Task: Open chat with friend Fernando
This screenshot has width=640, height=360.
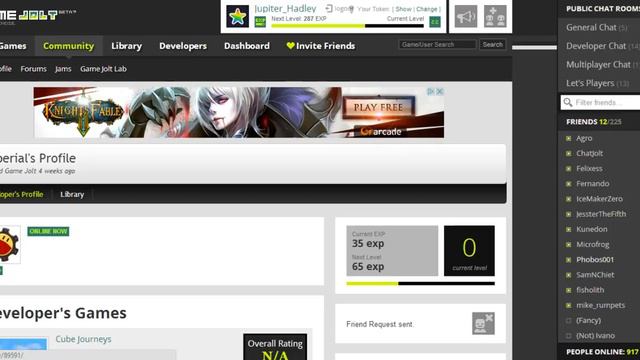Action: (593, 184)
